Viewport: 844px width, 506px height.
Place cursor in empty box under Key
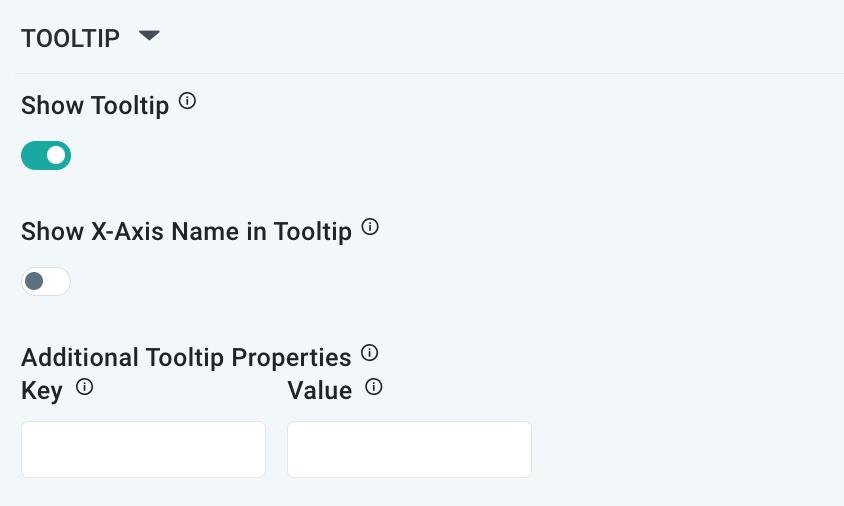click(143, 449)
